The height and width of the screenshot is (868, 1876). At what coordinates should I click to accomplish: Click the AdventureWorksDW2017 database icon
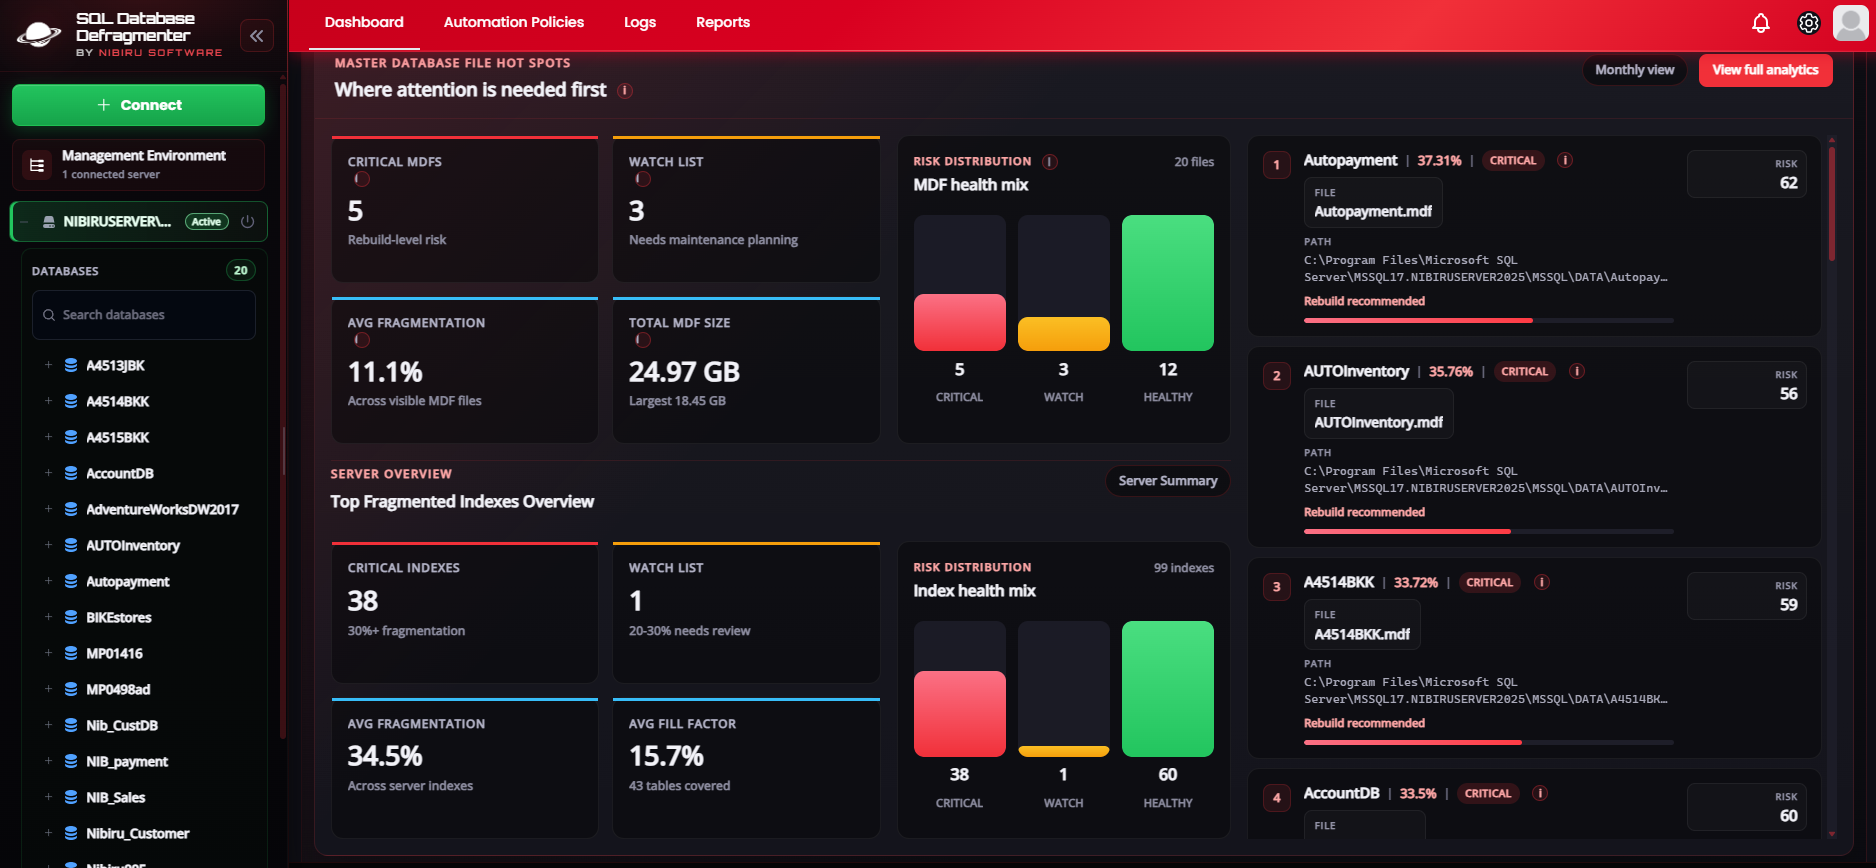click(71, 509)
